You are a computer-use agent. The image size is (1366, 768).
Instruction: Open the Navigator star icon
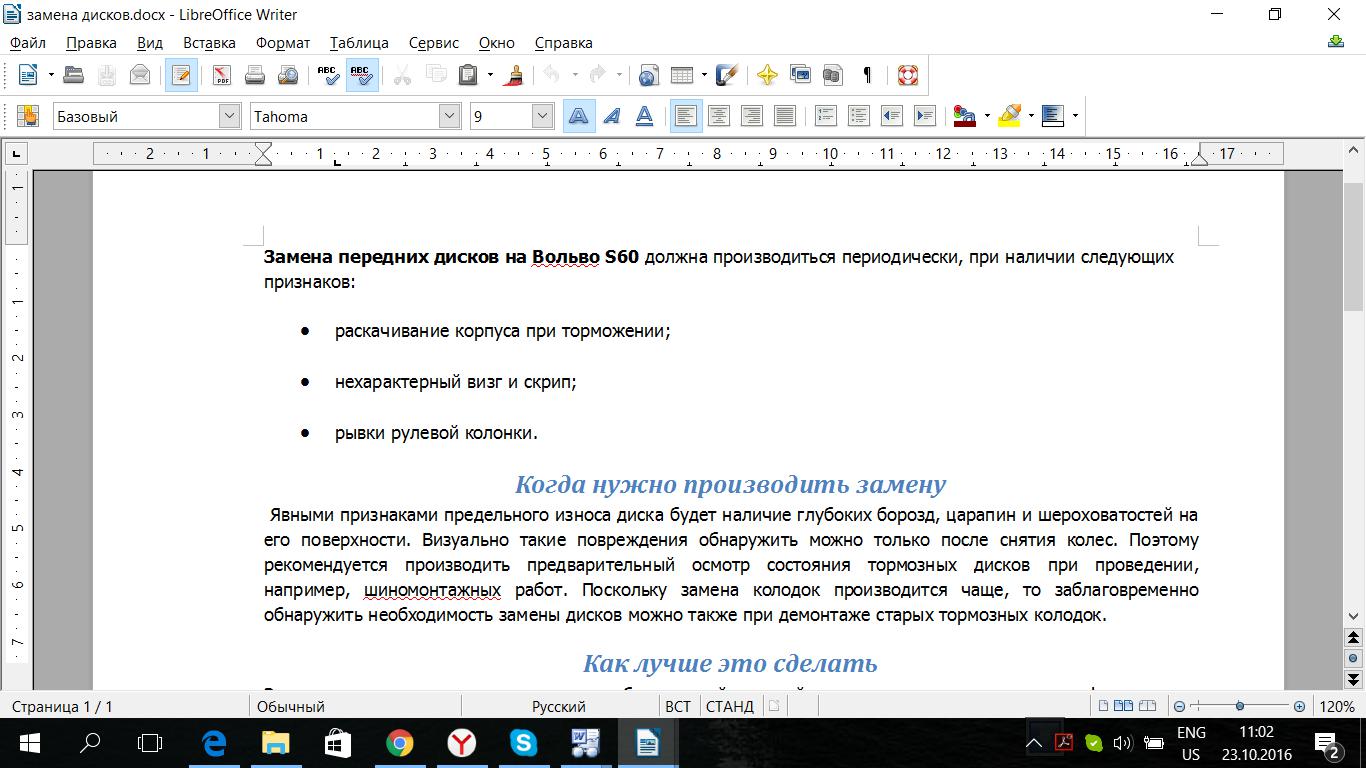[x=767, y=75]
